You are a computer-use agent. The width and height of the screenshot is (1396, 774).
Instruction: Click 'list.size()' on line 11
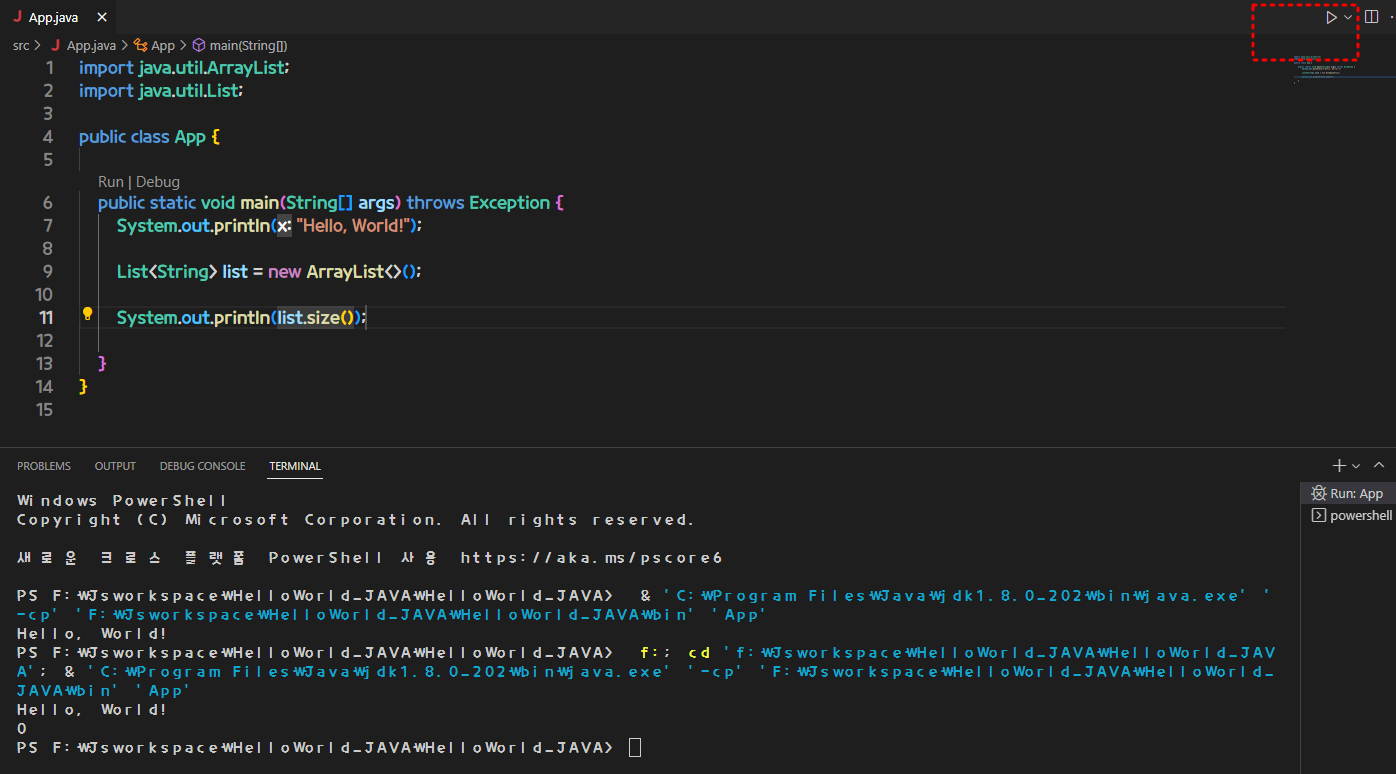[317, 317]
